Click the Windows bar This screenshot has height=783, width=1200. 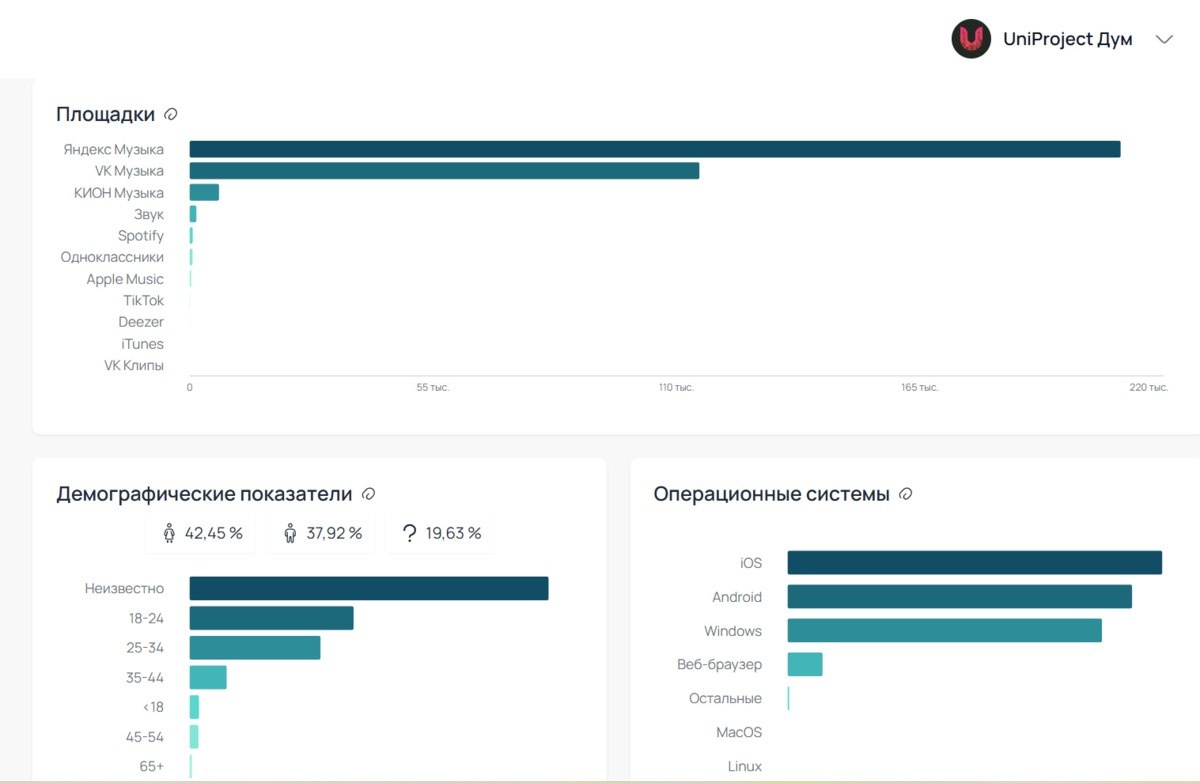[945, 631]
